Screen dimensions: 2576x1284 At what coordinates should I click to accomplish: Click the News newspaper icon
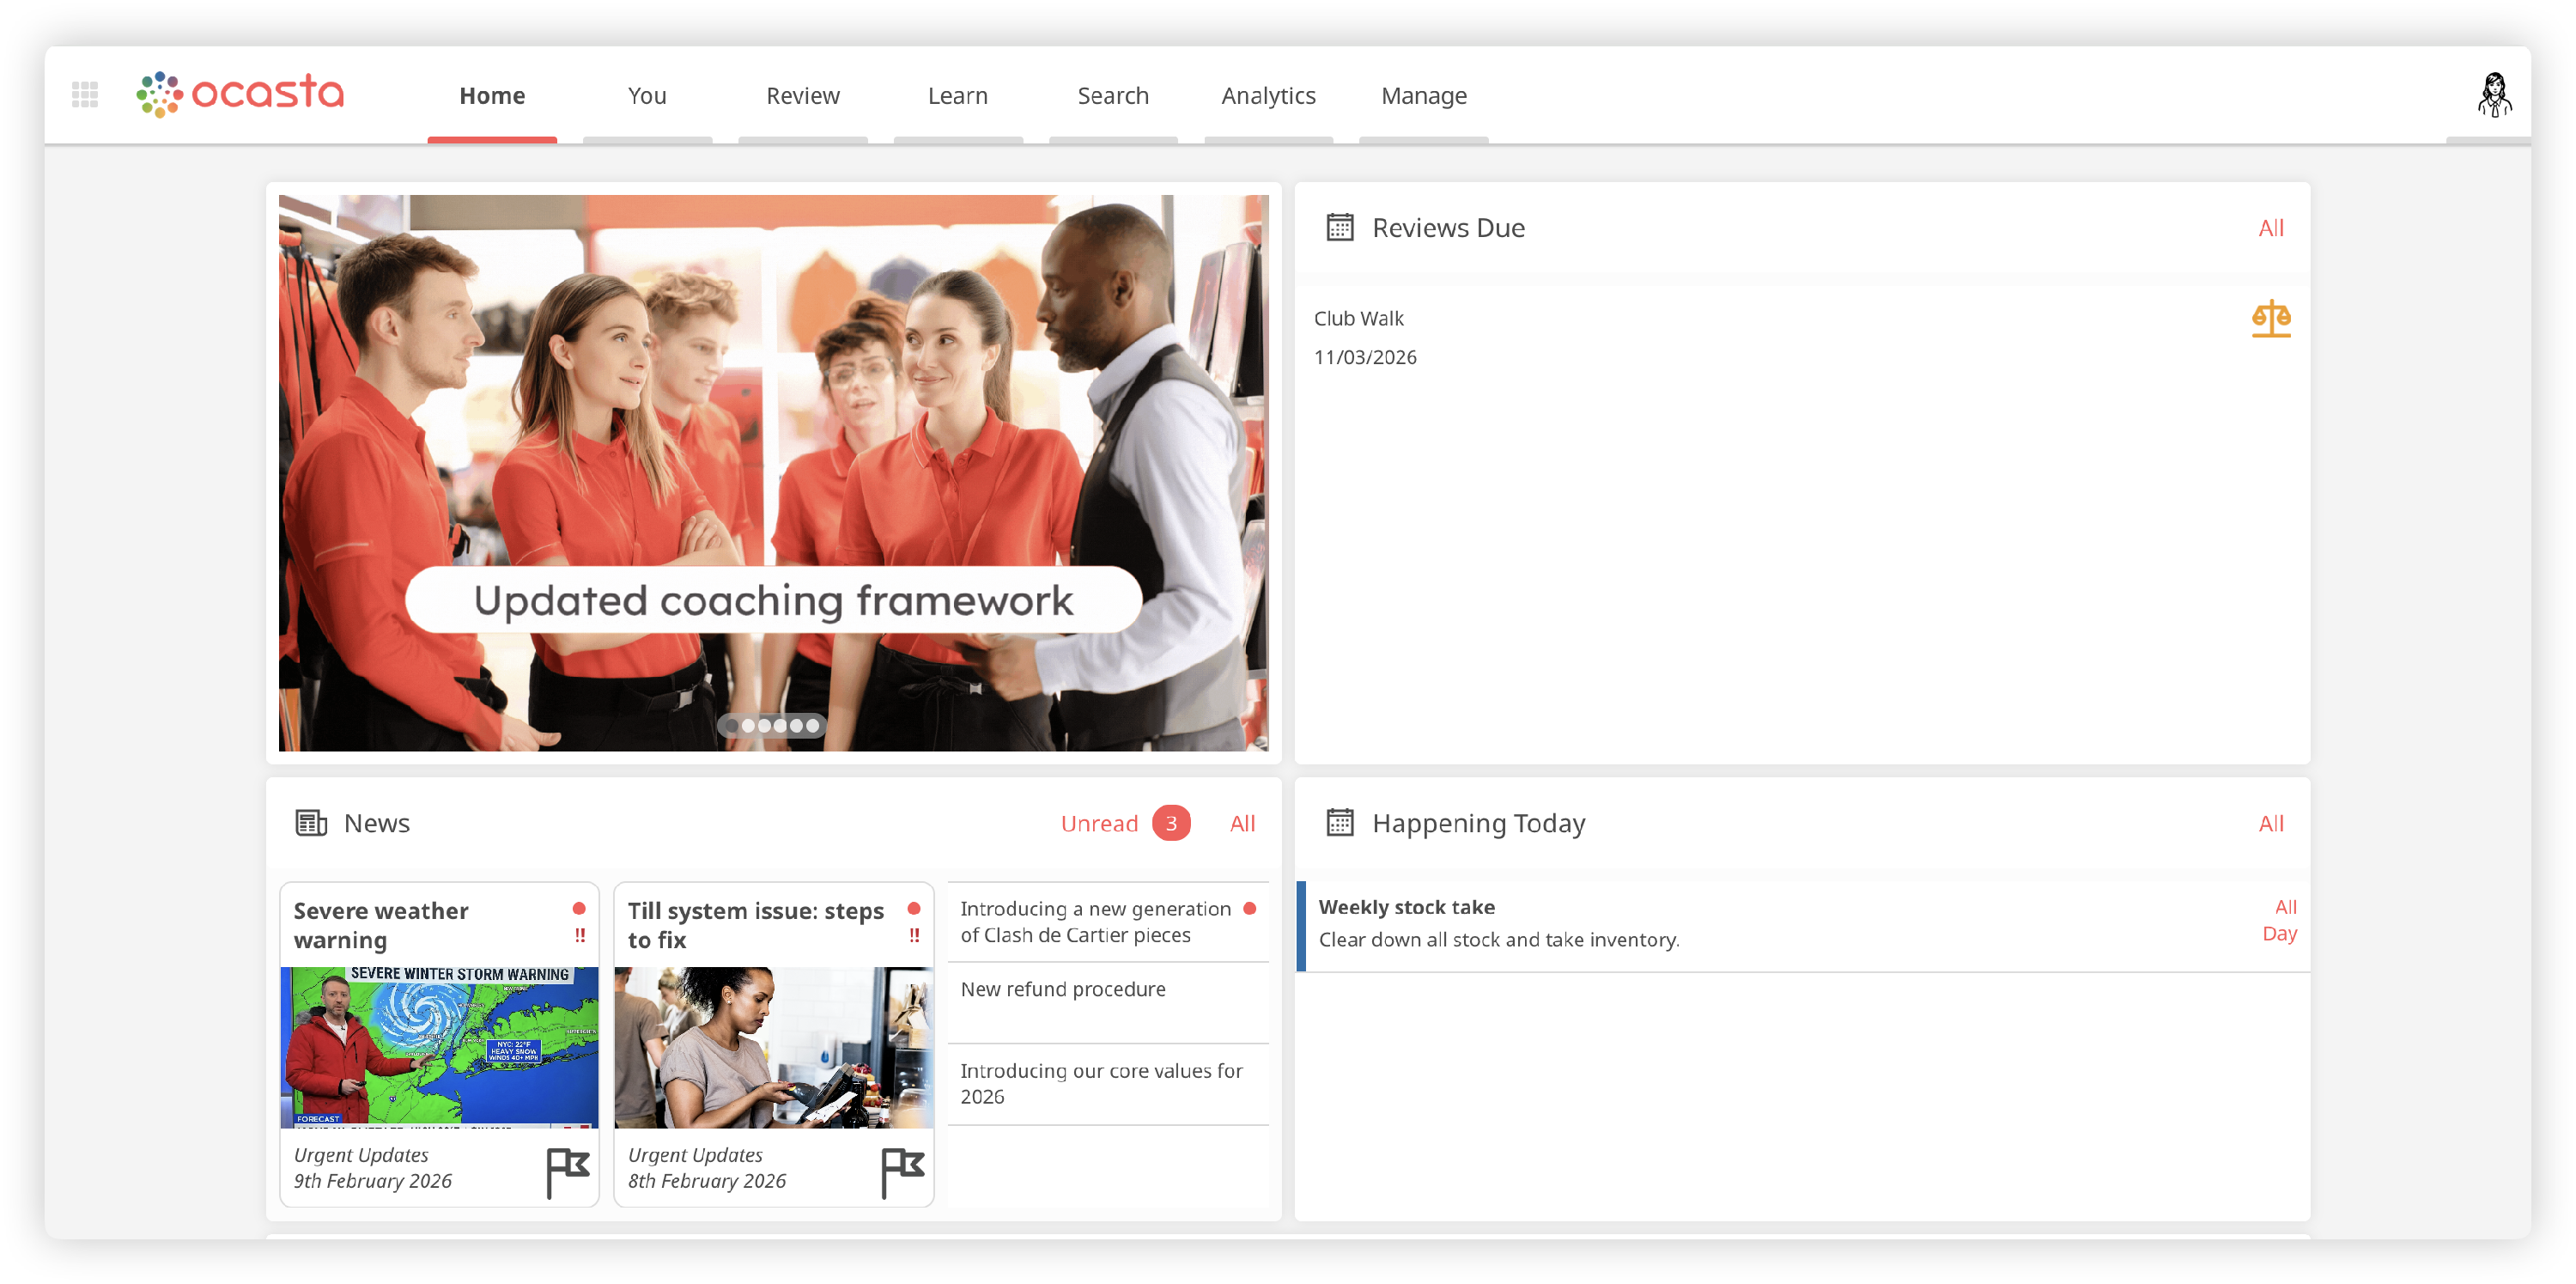click(311, 823)
